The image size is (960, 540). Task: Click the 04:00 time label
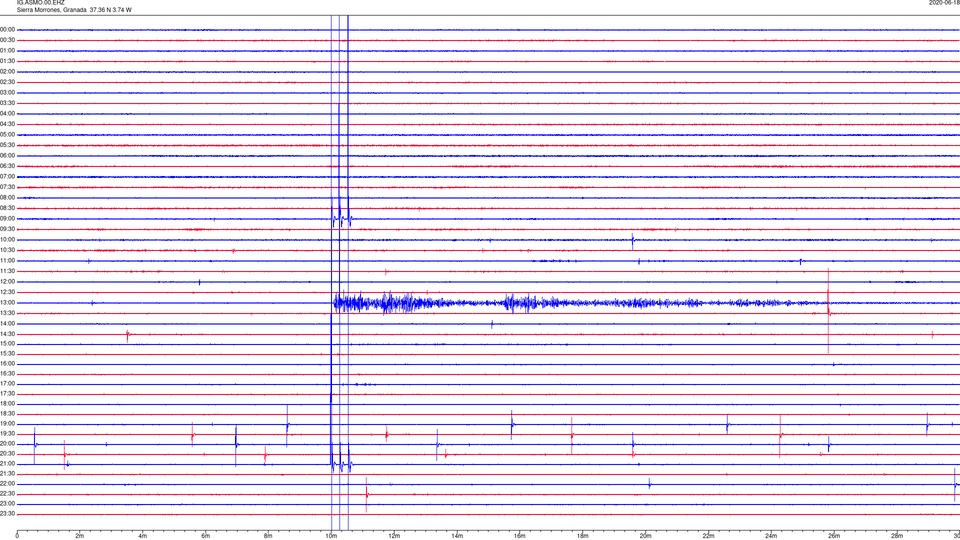[x=7, y=113]
